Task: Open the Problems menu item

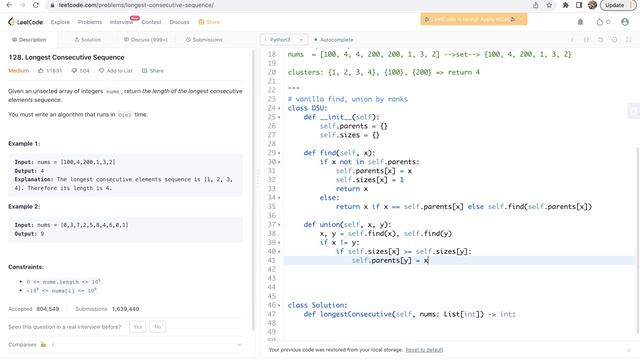Action: coord(90,22)
